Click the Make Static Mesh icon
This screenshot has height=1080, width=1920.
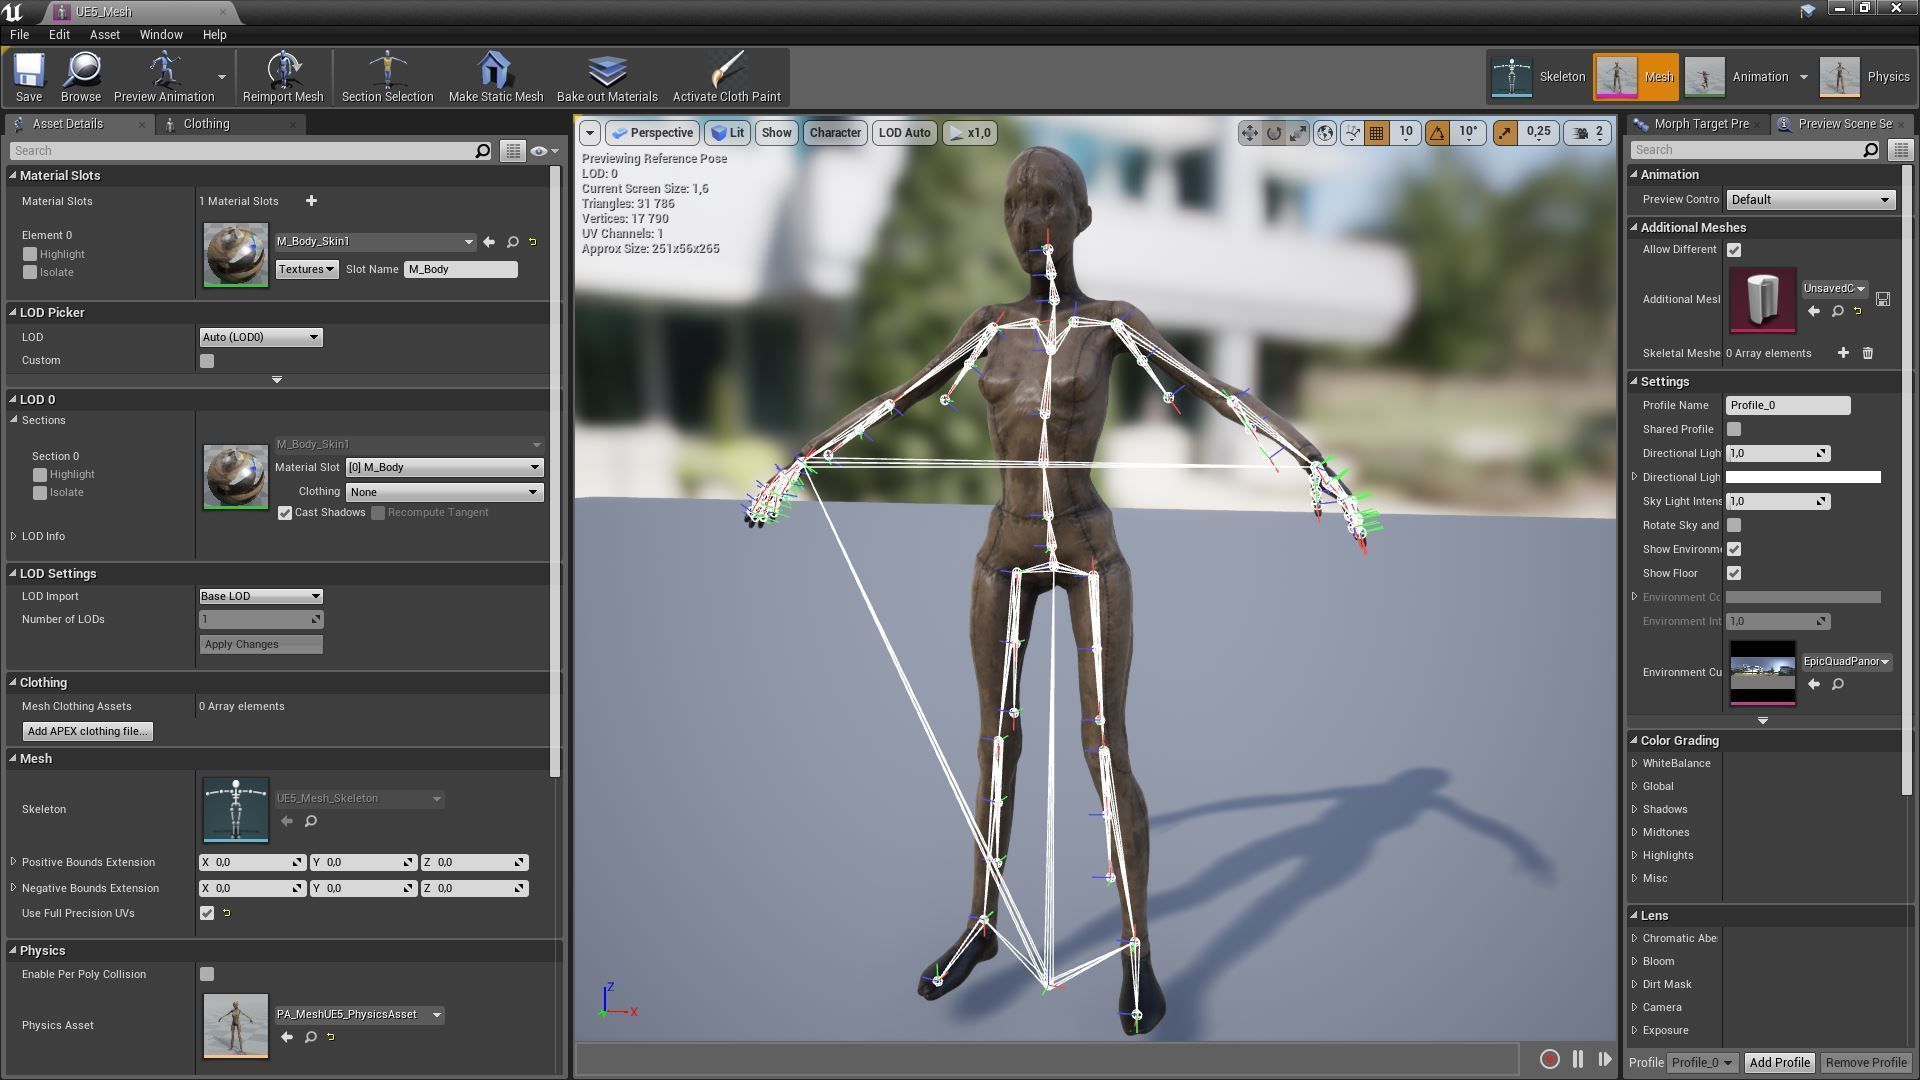[496, 78]
